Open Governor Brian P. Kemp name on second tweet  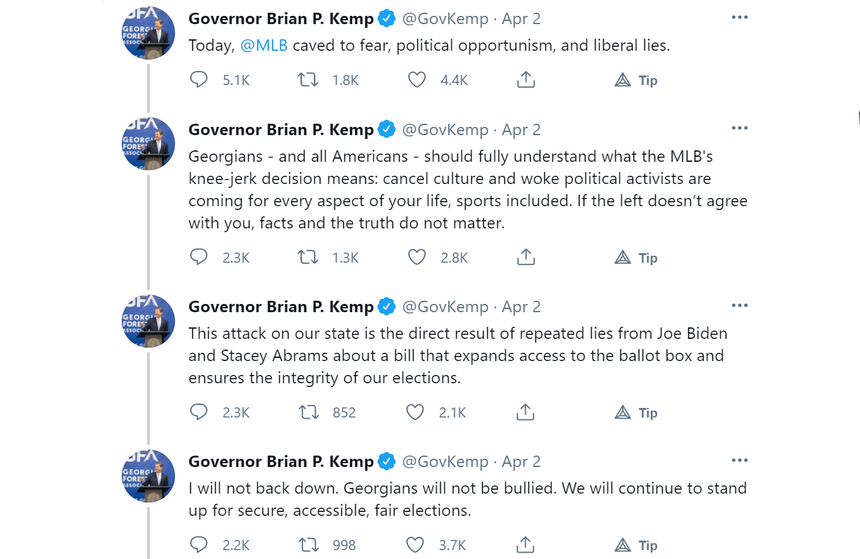(281, 129)
